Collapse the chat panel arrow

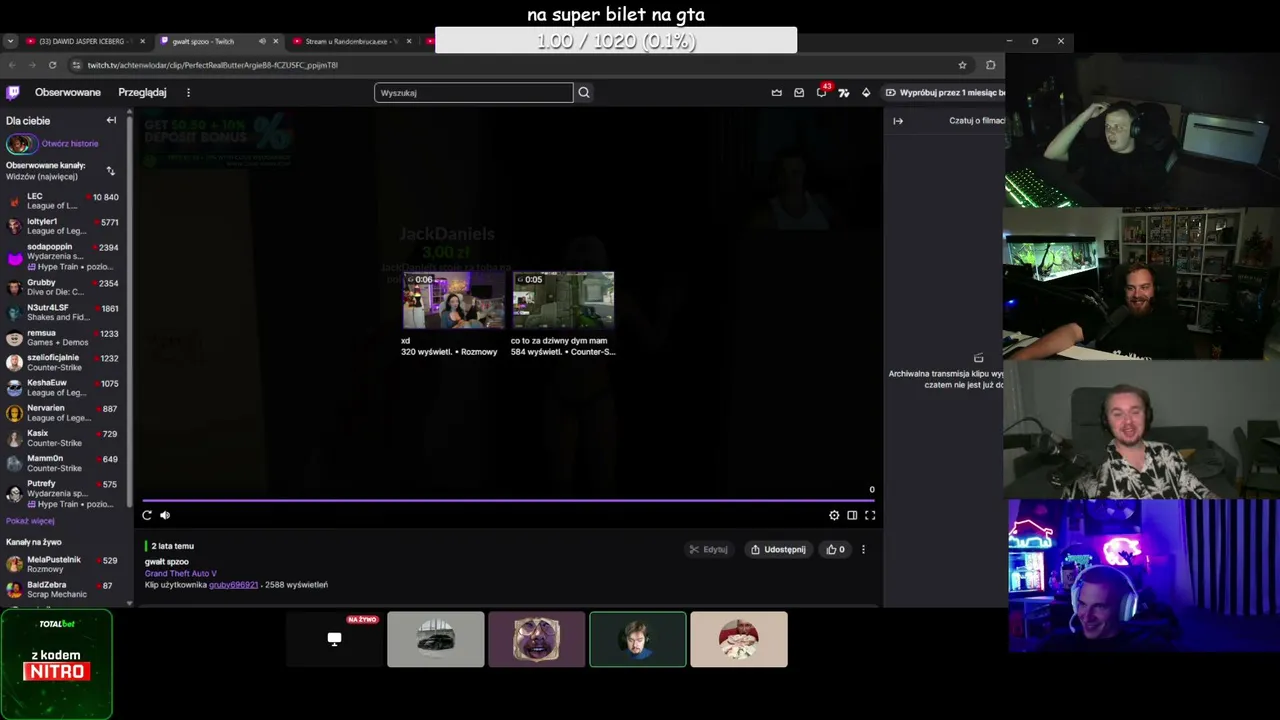pos(898,121)
